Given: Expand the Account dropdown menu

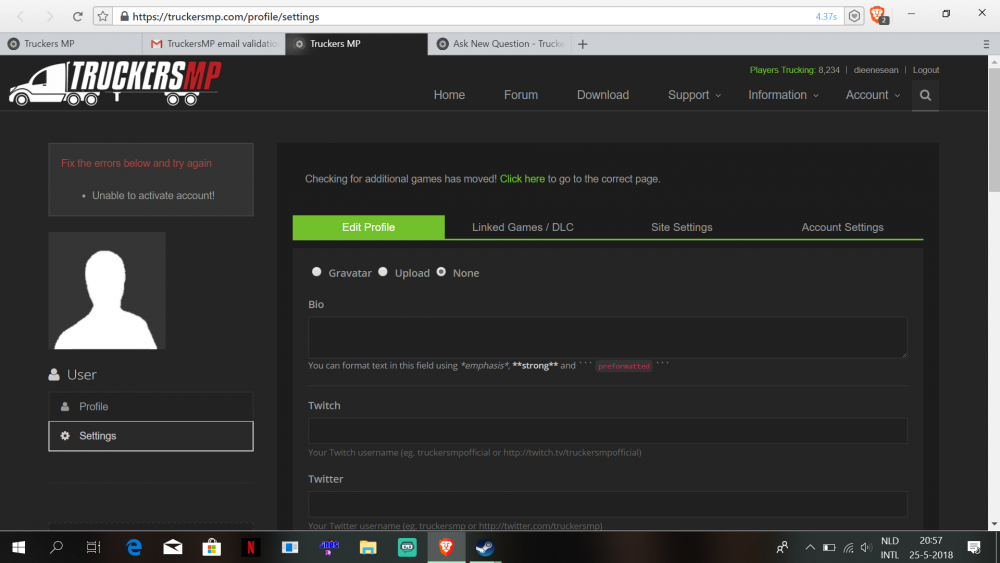Looking at the screenshot, I should (x=872, y=95).
